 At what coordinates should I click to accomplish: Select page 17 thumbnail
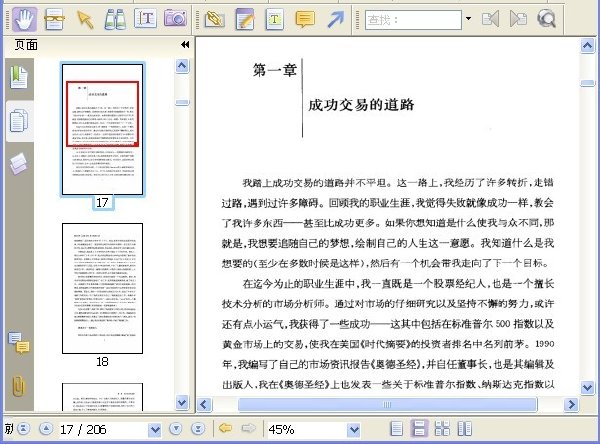point(103,129)
